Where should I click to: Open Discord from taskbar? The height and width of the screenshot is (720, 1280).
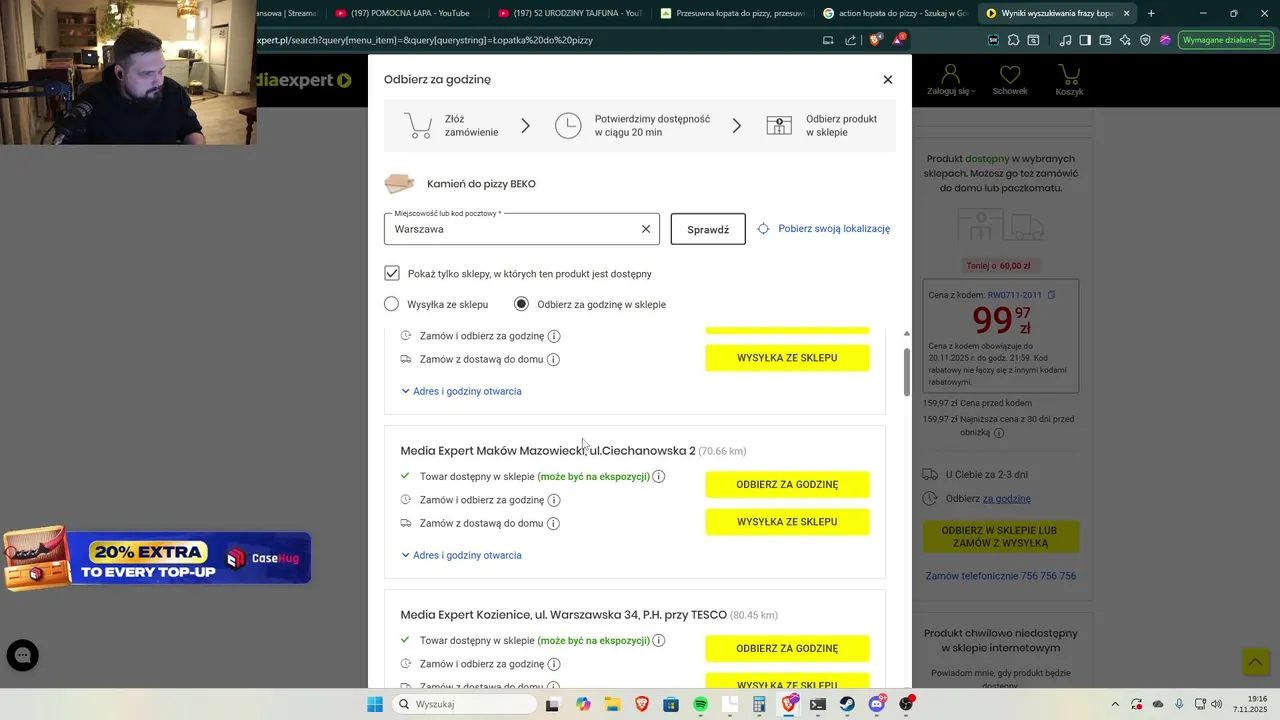tap(877, 704)
